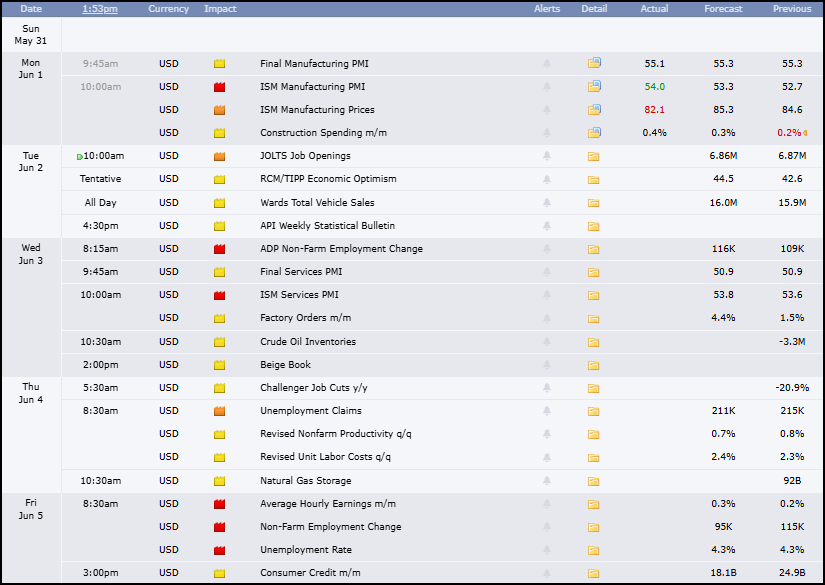
Task: Click revised-previous marker beside 0.2% Construction Spending
Action: tap(805, 133)
